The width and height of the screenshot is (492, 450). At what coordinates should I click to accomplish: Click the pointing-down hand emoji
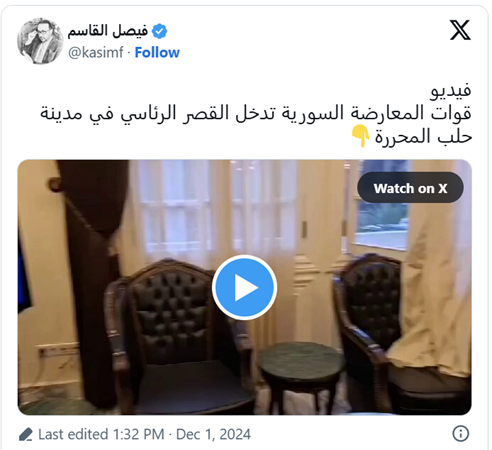[x=360, y=136]
